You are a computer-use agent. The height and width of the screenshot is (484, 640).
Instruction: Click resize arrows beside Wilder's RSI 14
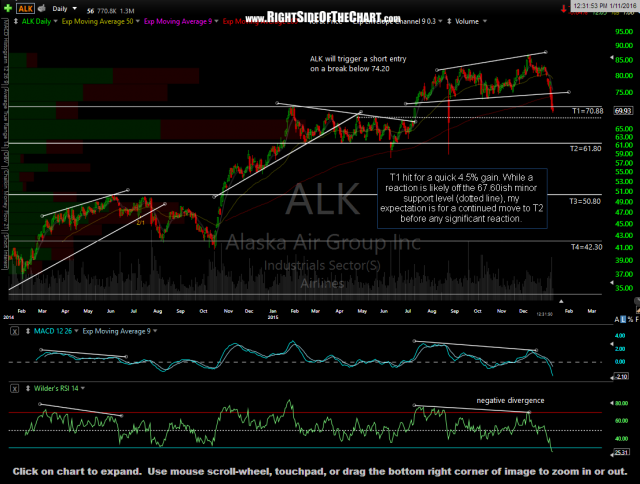point(28,389)
